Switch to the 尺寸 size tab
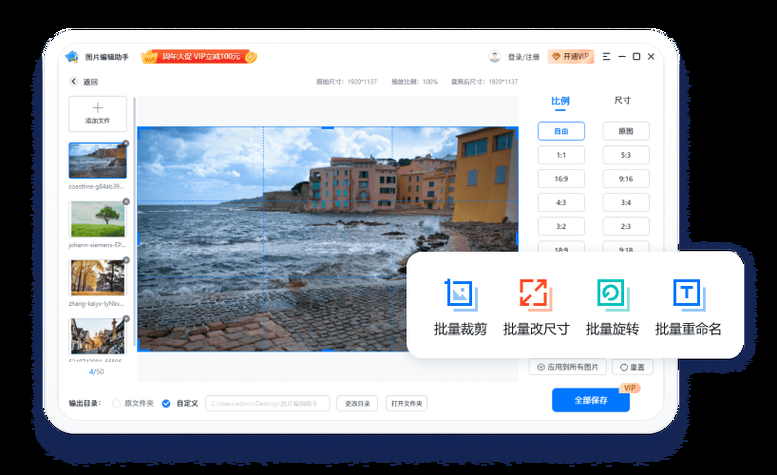Screen dimensions: 777x475 point(622,101)
